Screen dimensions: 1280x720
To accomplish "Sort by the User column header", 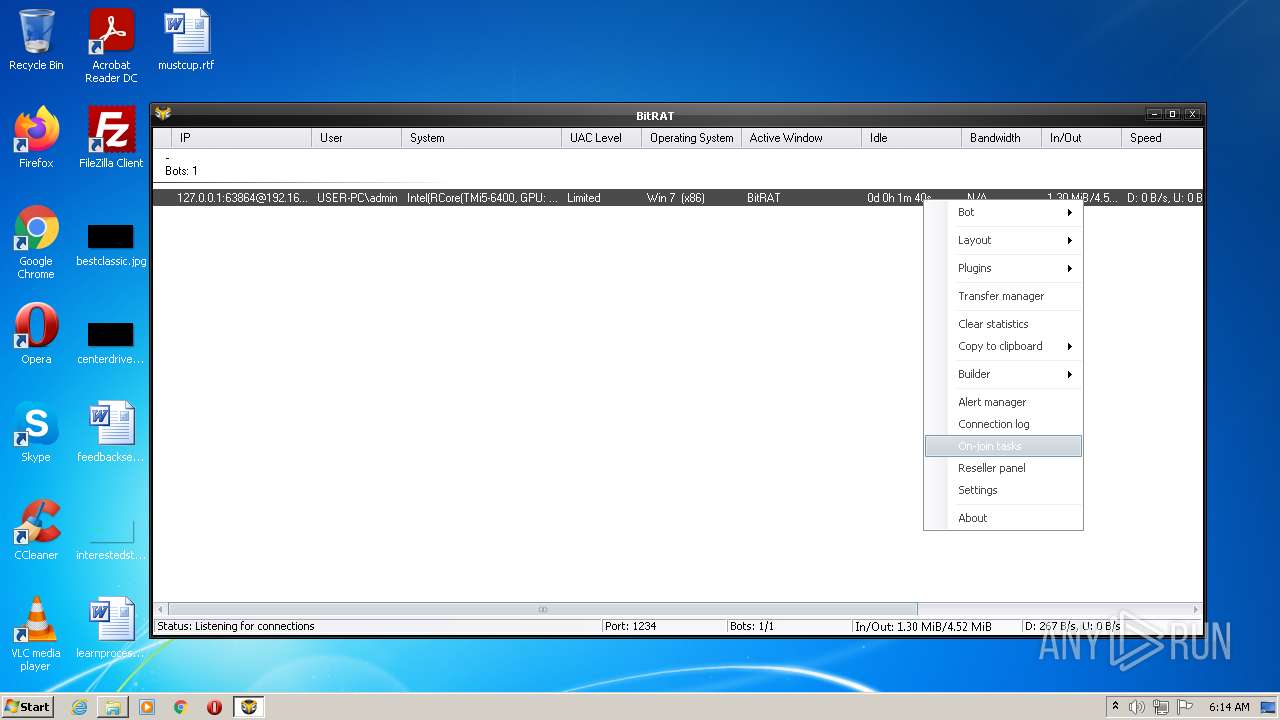I will (x=356, y=138).
